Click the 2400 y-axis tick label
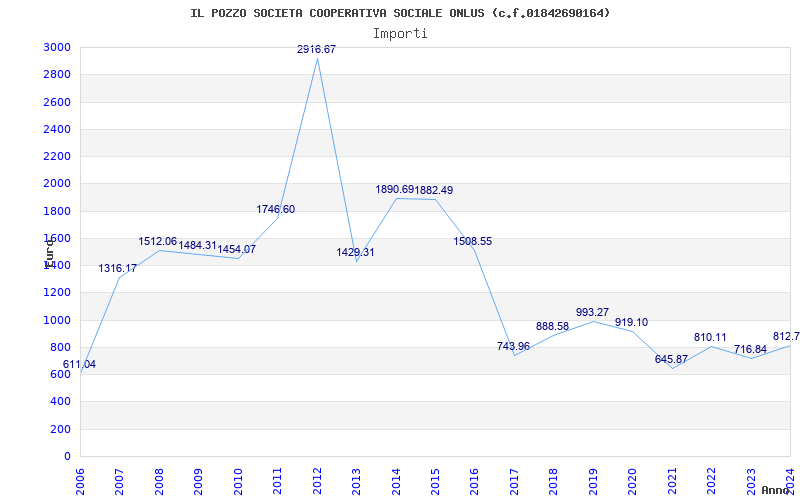The height and width of the screenshot is (500, 800). [57, 129]
